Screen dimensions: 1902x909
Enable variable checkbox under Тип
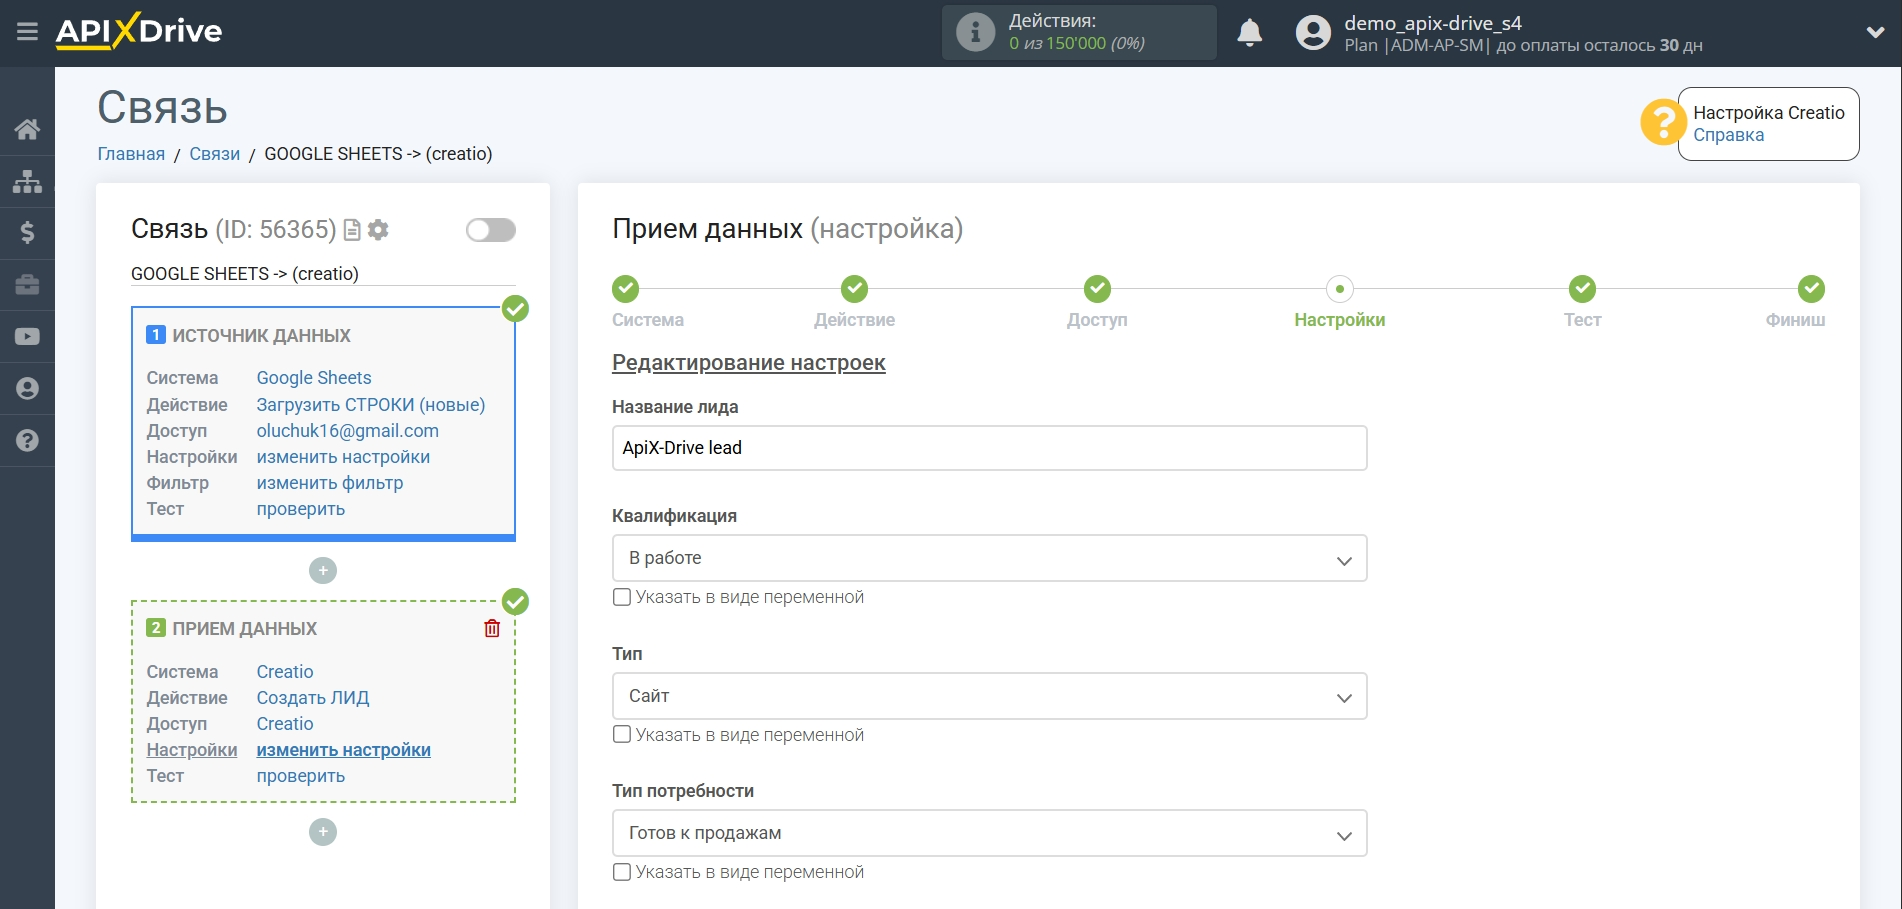[622, 735]
